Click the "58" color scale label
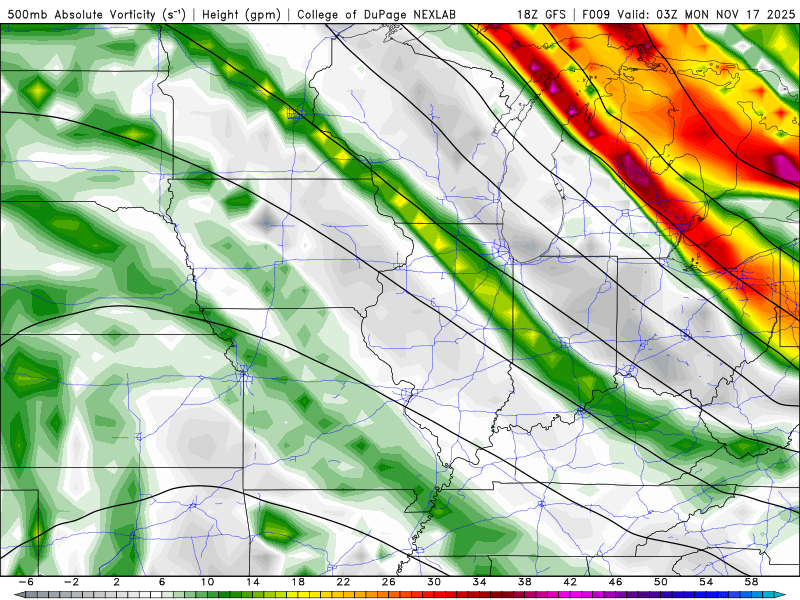The image size is (800, 600). 752,582
